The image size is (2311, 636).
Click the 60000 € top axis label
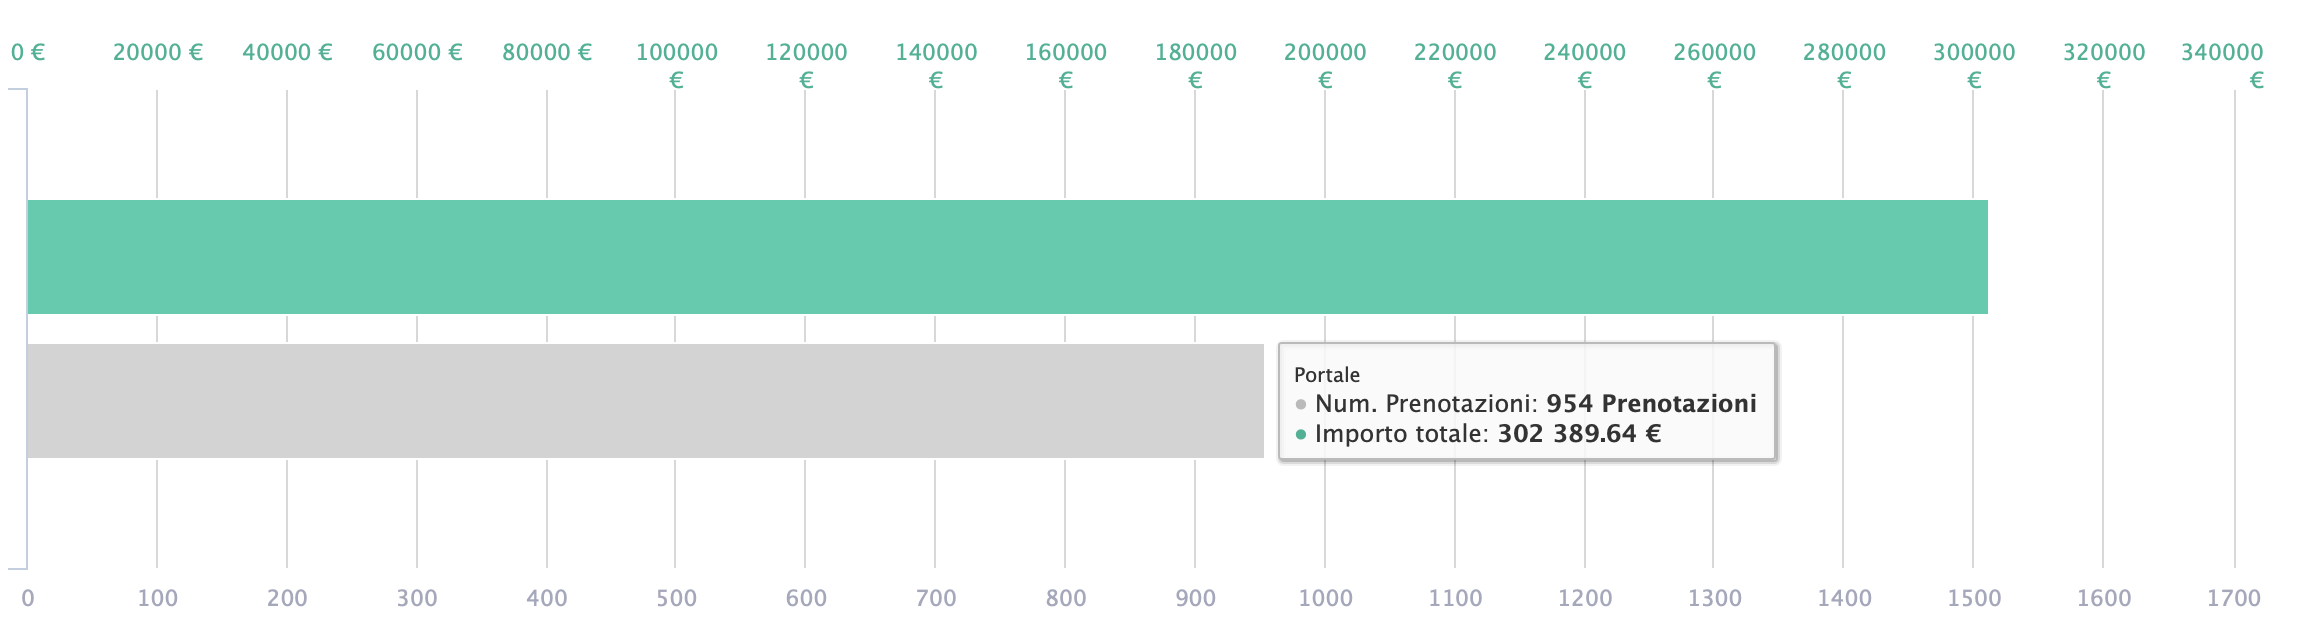click(x=417, y=52)
